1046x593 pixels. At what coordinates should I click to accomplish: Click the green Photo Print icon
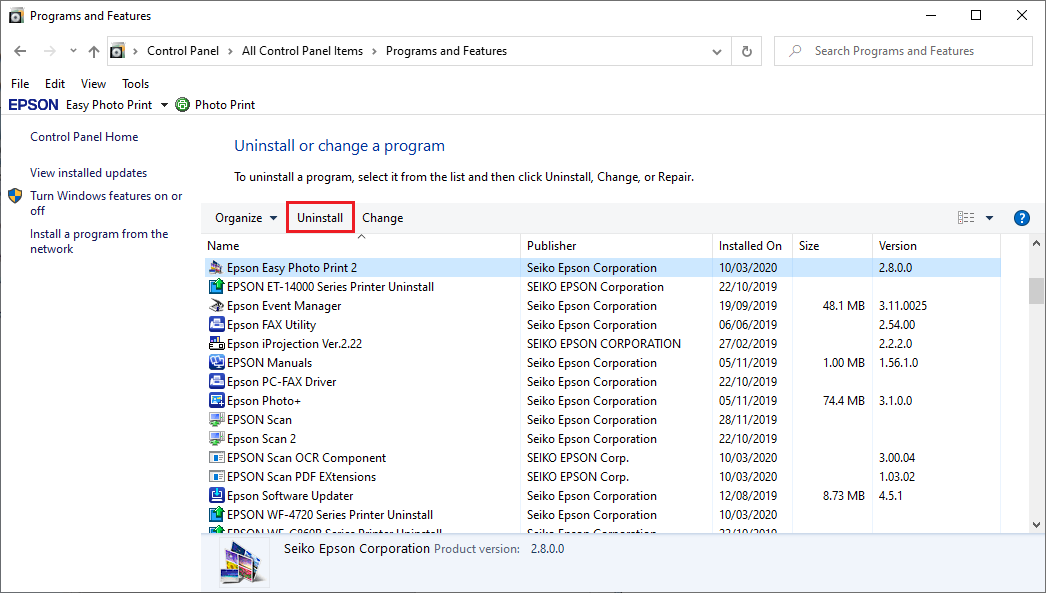pos(182,105)
